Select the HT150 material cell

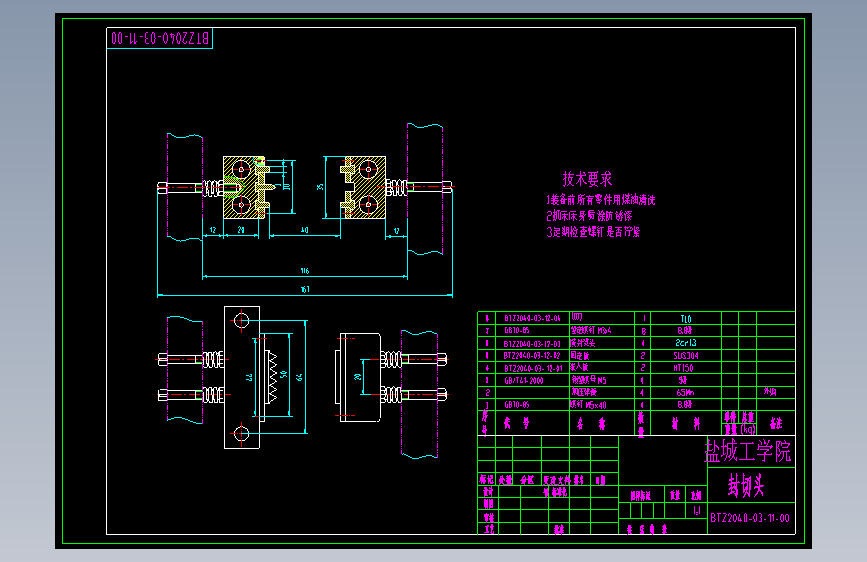(x=683, y=368)
